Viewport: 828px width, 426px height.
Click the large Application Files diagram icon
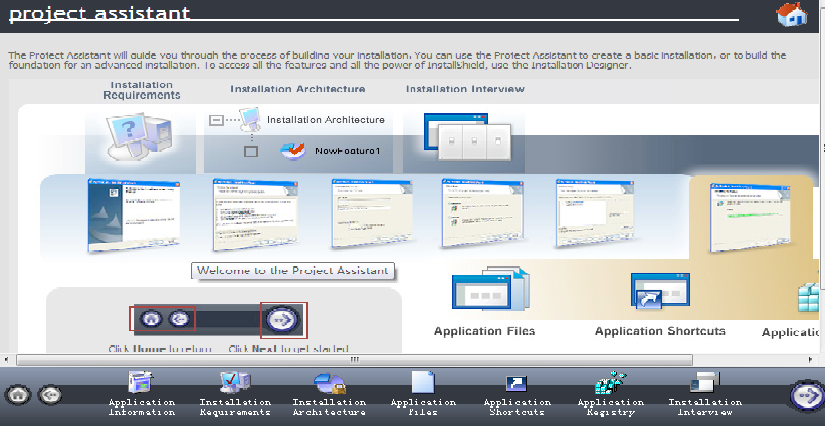pos(491,289)
